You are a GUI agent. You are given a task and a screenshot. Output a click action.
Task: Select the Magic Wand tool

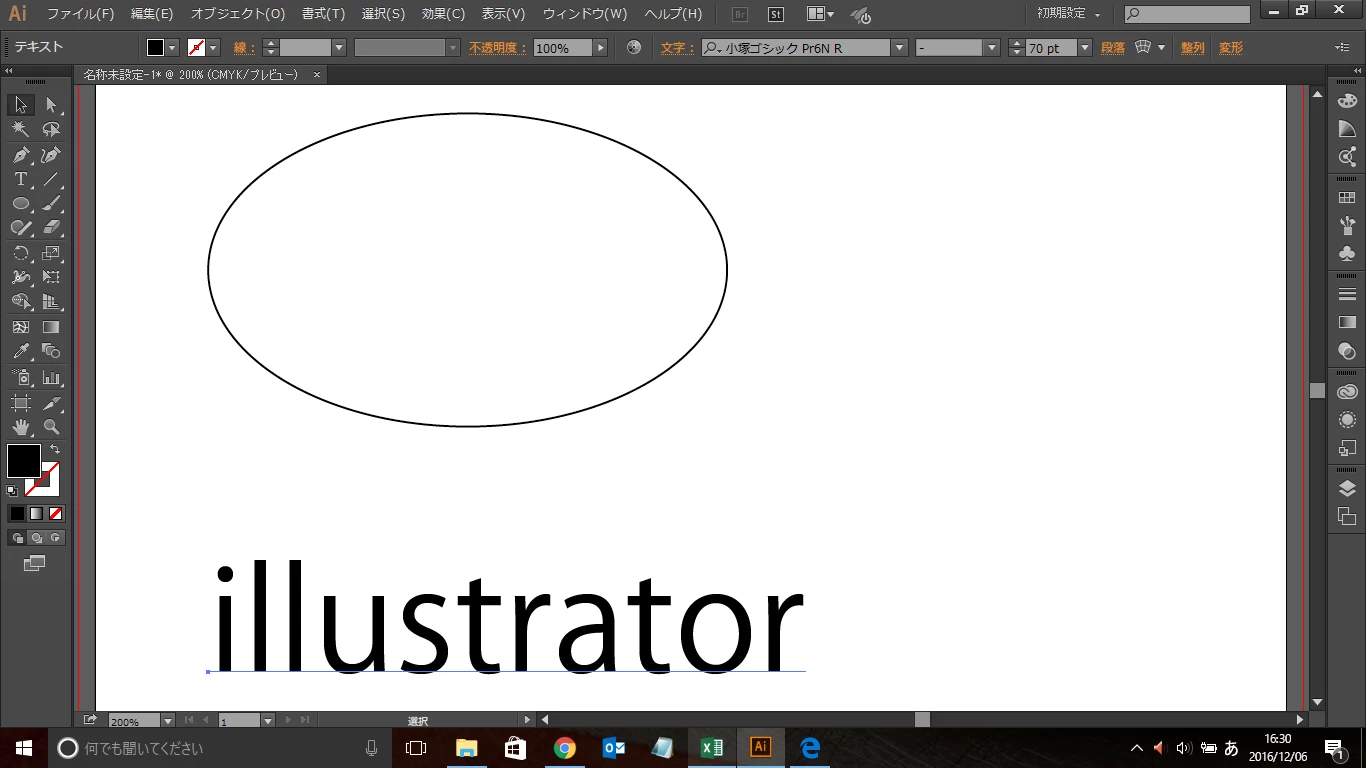20,130
